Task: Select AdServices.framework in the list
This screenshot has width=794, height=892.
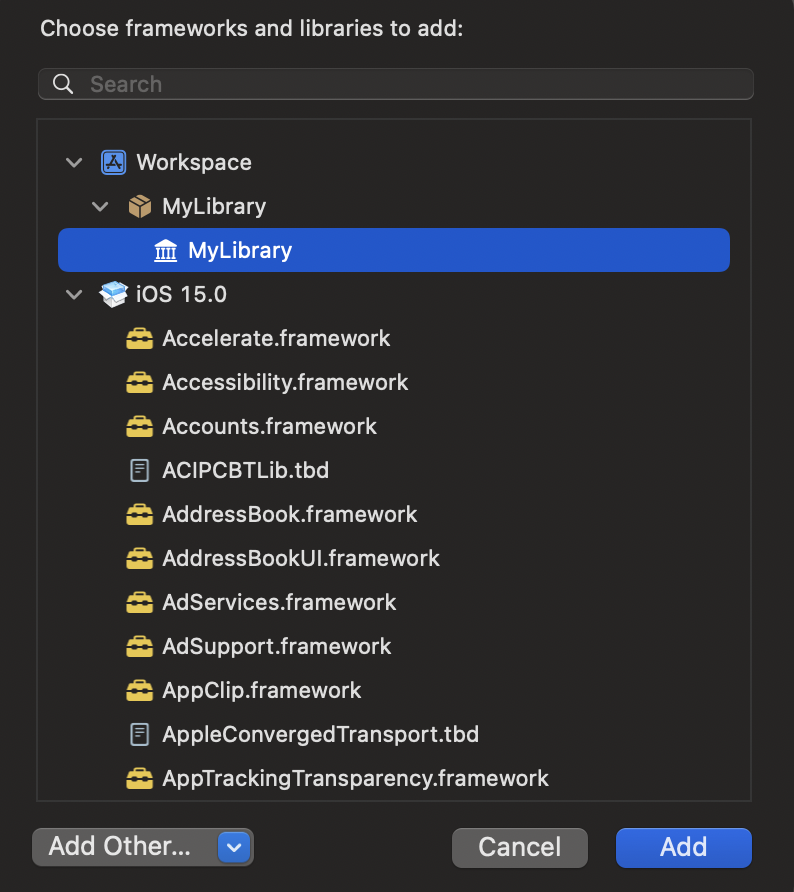Action: pyautogui.click(x=279, y=602)
